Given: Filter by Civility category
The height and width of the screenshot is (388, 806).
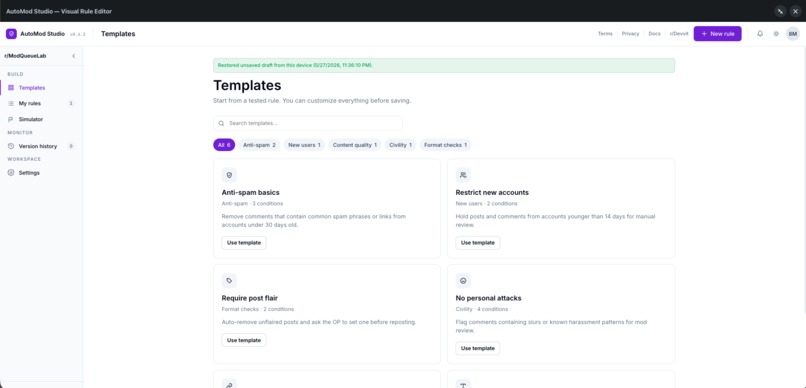Looking at the screenshot, I should pyautogui.click(x=400, y=145).
